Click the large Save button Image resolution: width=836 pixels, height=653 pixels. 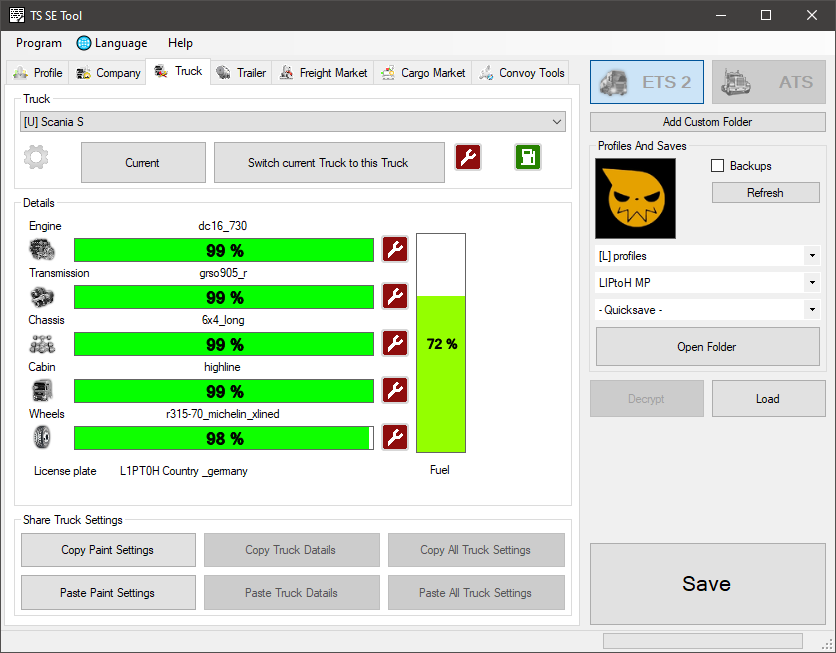pos(706,584)
